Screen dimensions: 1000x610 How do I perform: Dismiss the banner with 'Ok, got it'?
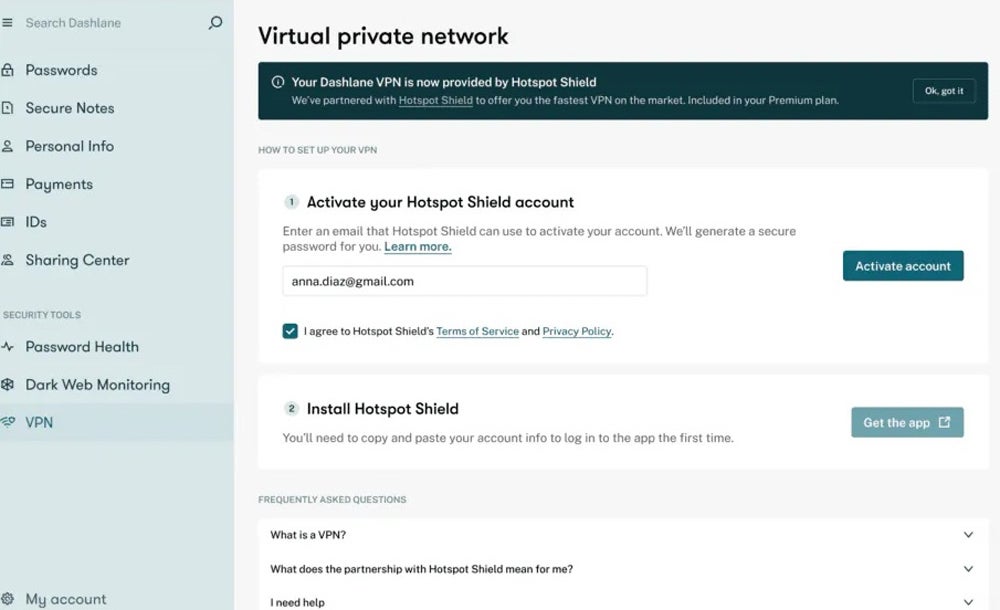pos(943,91)
